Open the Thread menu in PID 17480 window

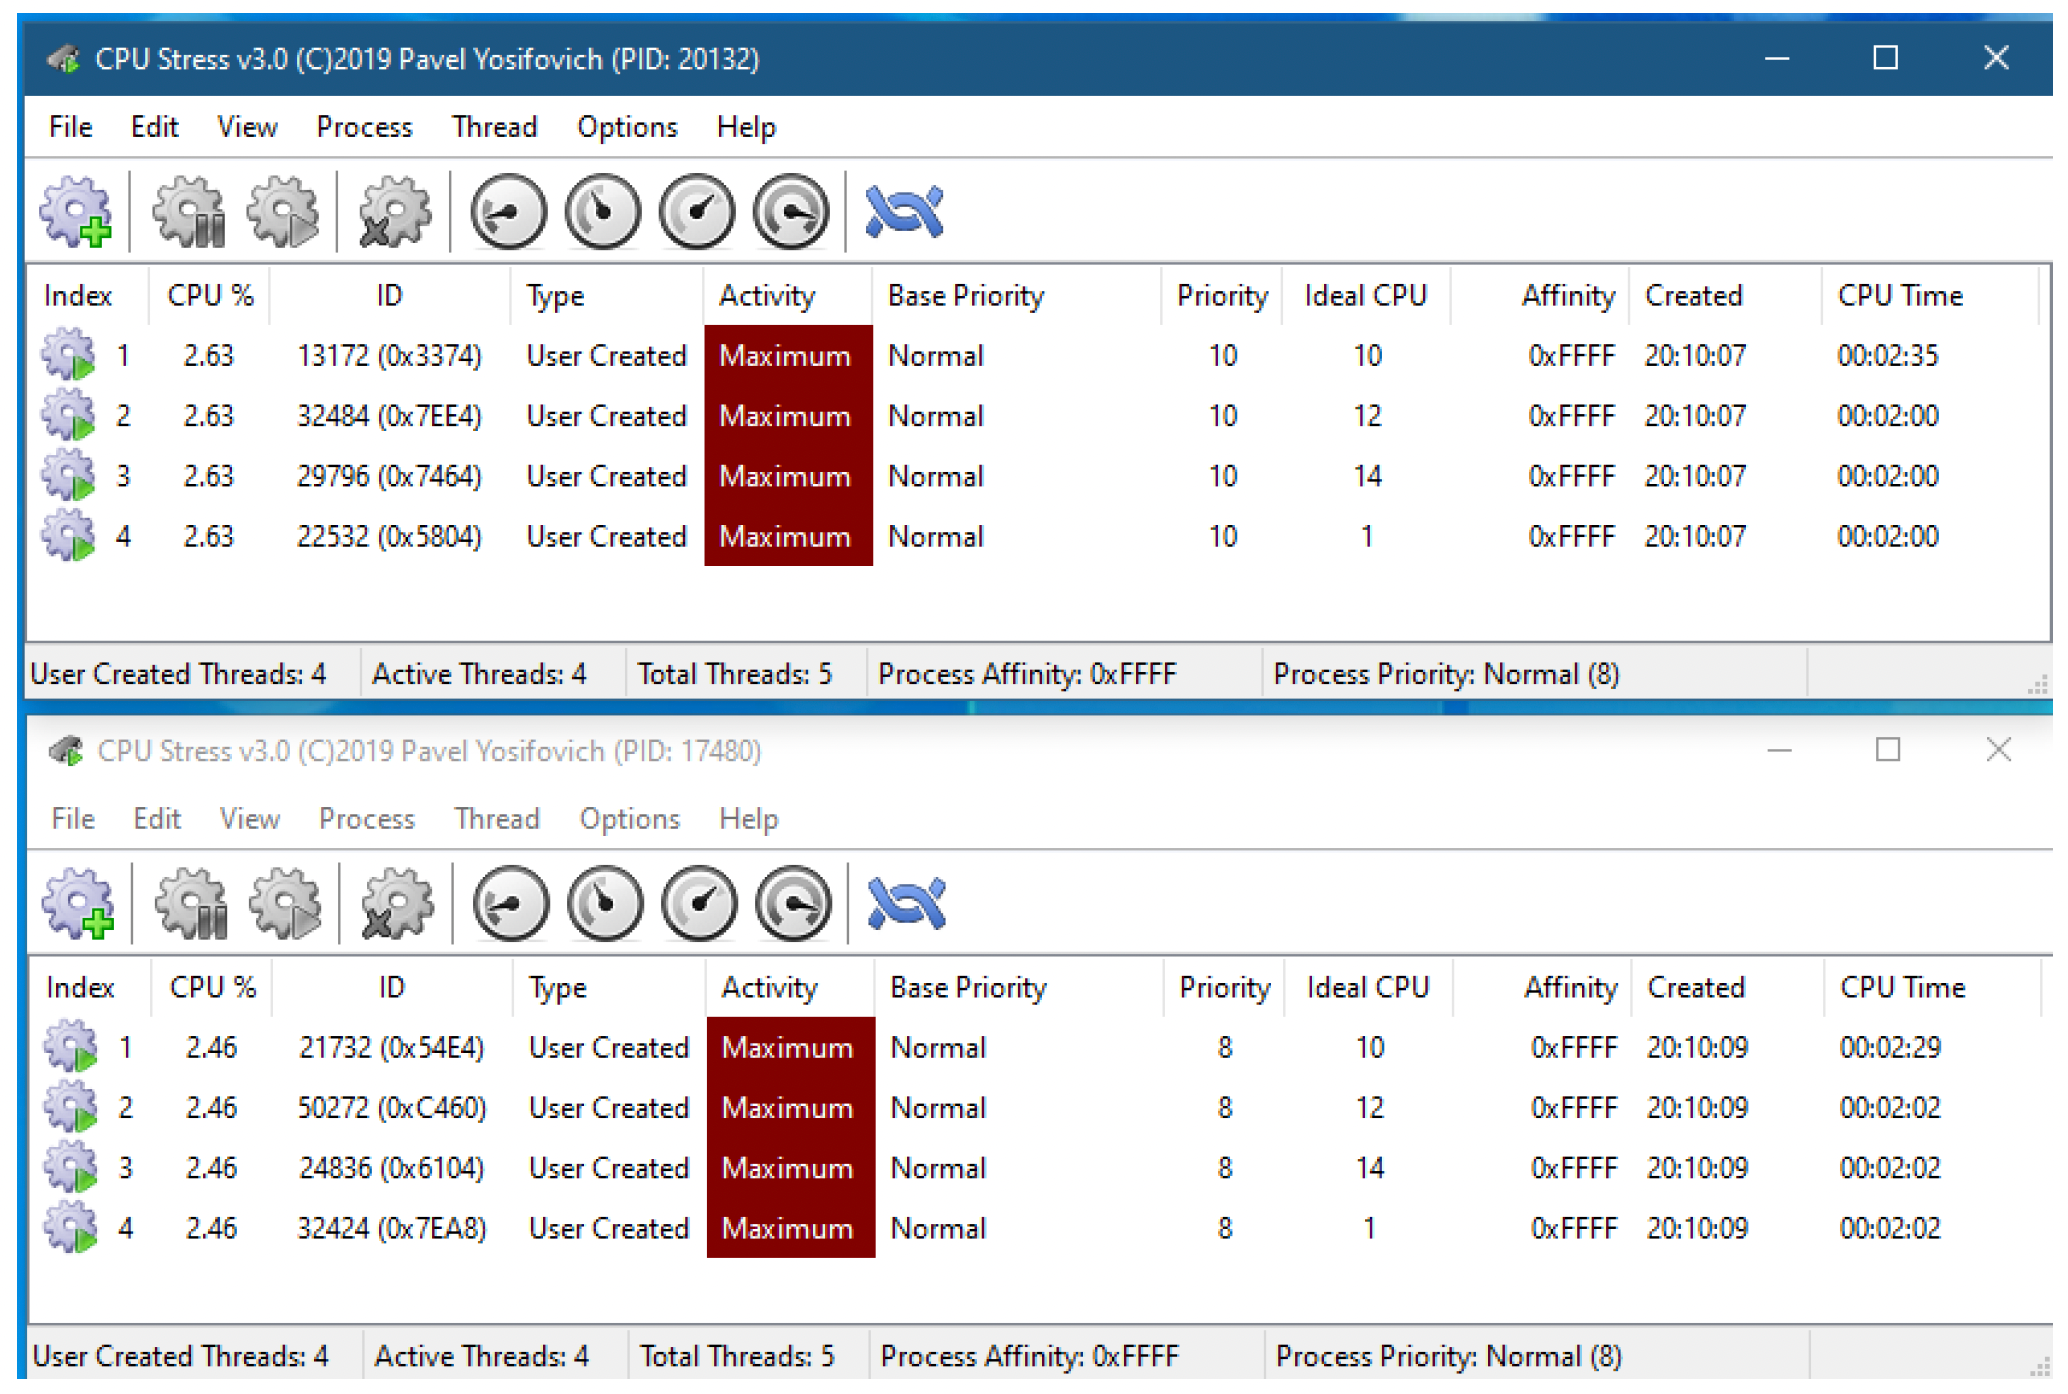[x=496, y=819]
